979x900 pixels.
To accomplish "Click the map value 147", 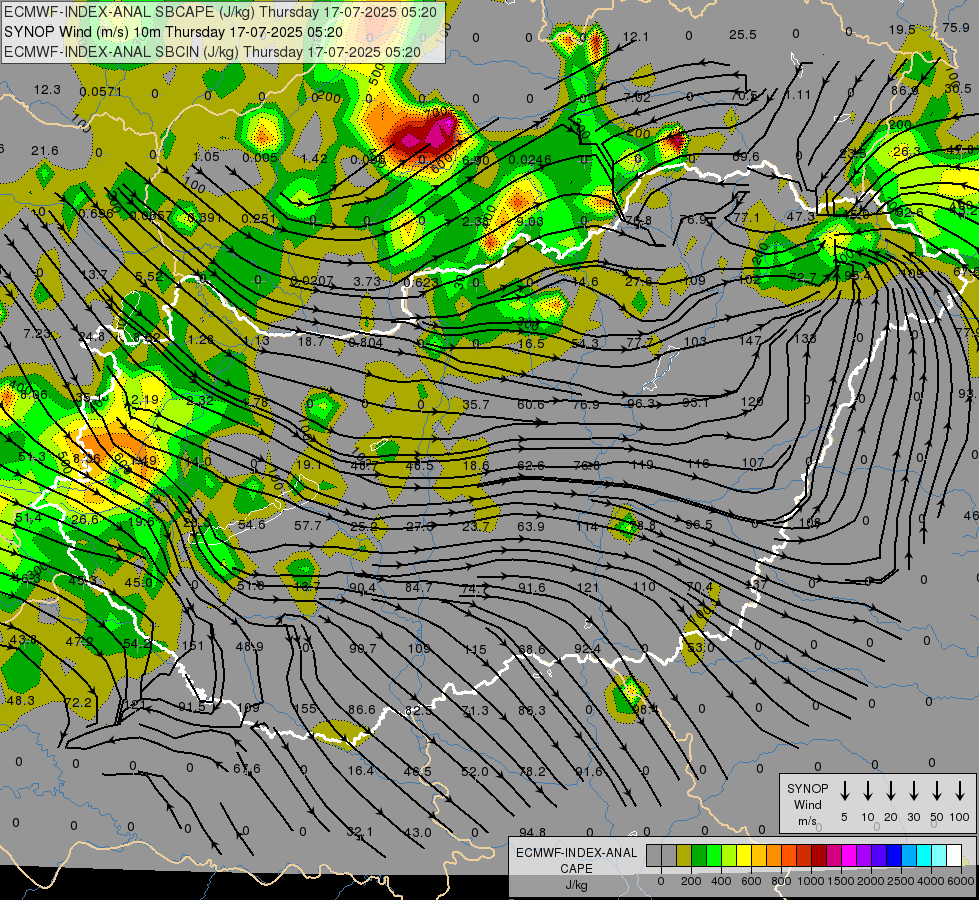I will click(750, 340).
